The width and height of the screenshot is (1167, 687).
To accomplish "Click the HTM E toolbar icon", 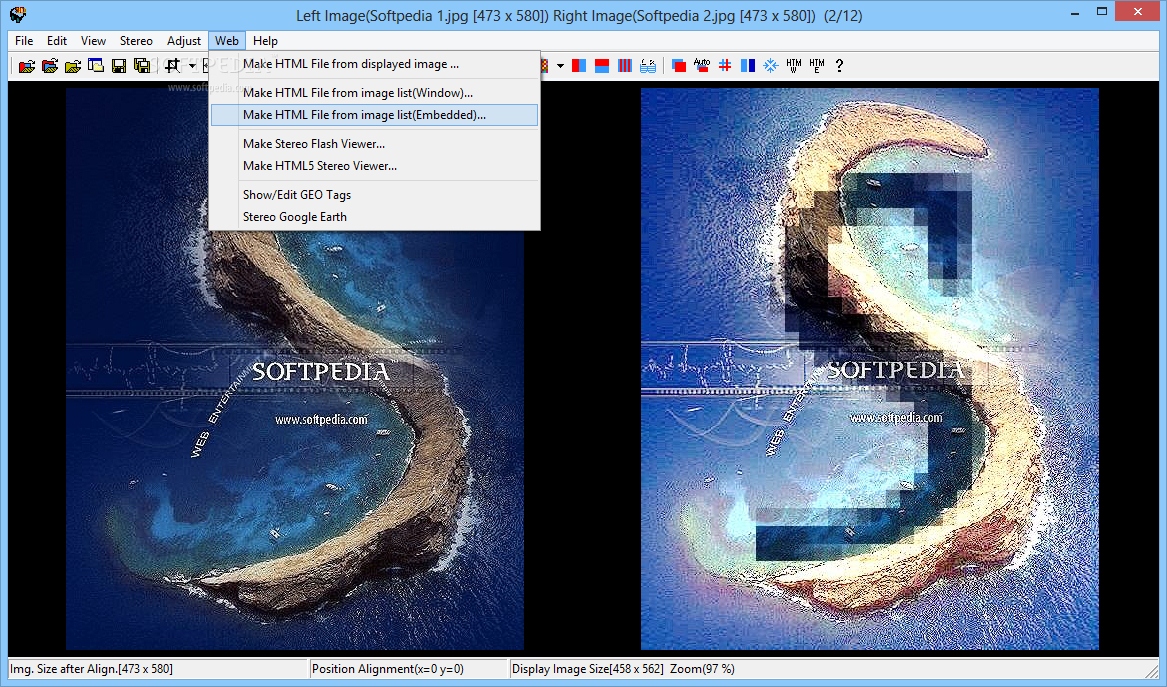I will pyautogui.click(x=817, y=65).
